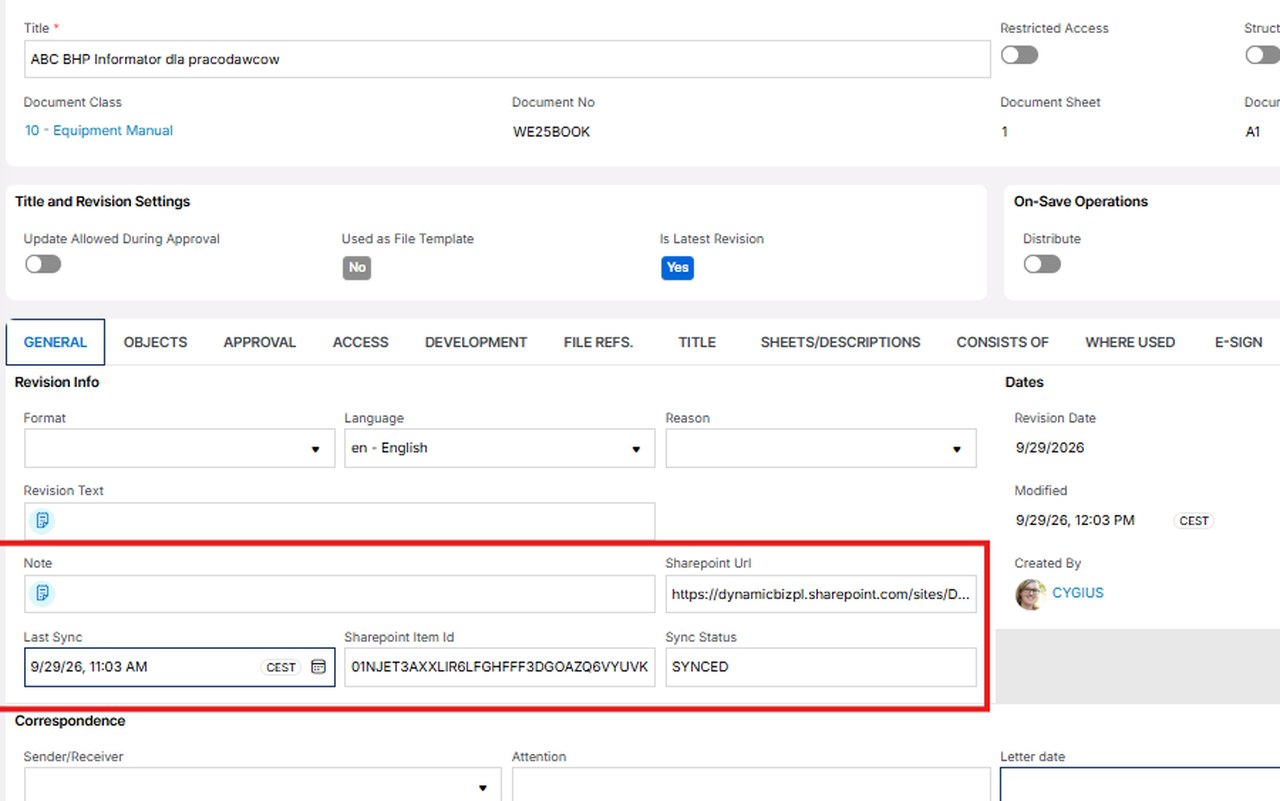Switch to the TITLE tab

697,342
